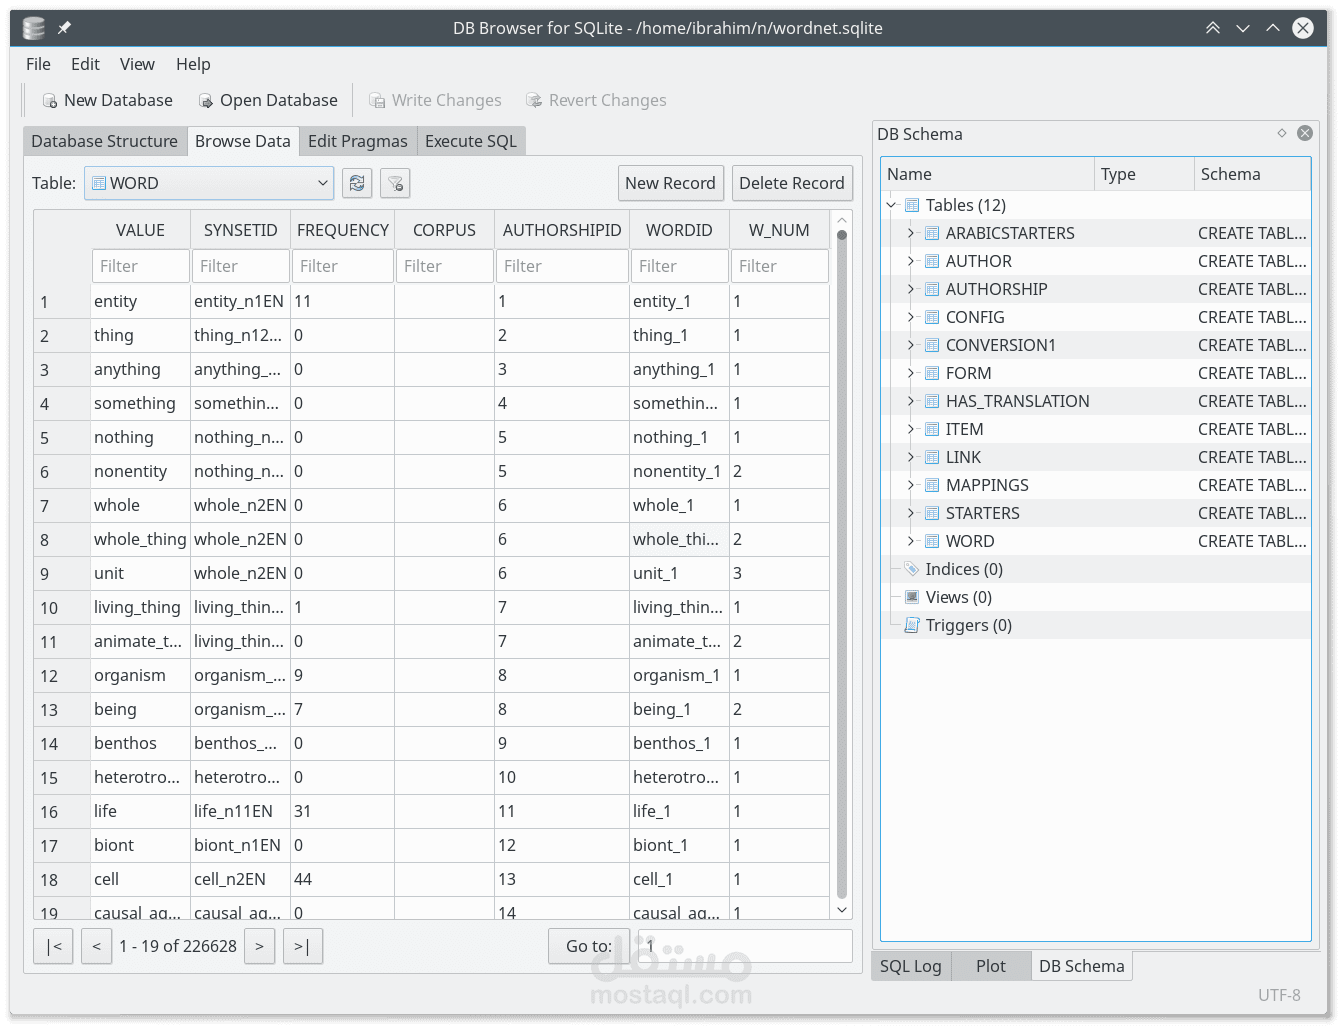Viewport: 1343px width, 1030px height.
Task: Click the pin window icon in title bar
Action: (64, 28)
